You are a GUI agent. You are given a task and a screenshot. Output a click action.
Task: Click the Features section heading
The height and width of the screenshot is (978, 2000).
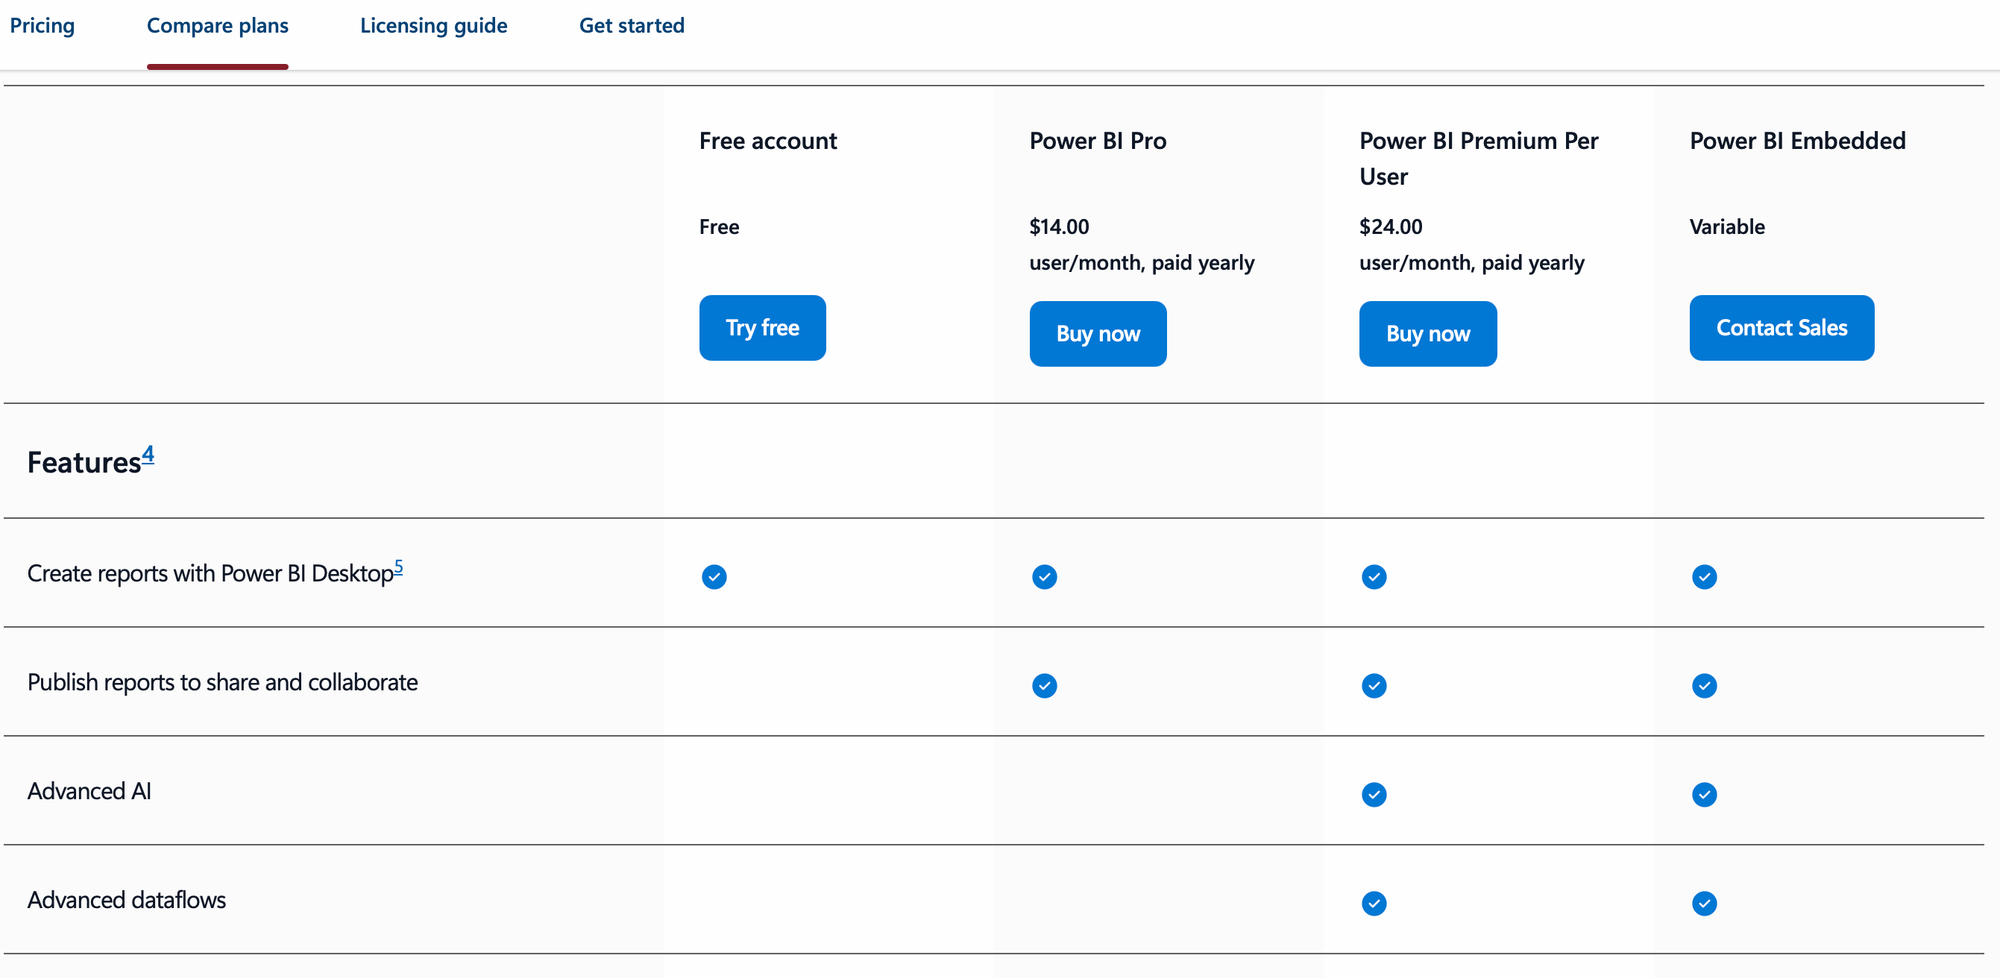(x=84, y=463)
